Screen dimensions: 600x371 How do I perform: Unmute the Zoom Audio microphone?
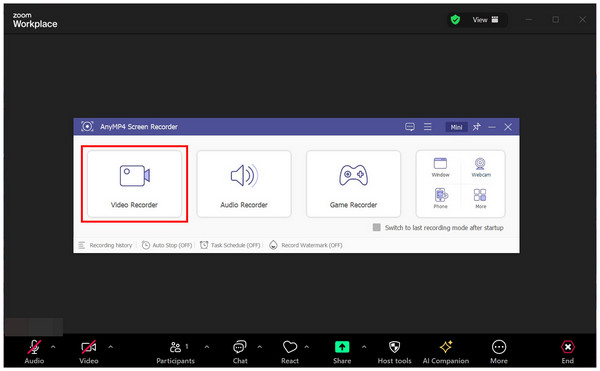click(x=34, y=352)
